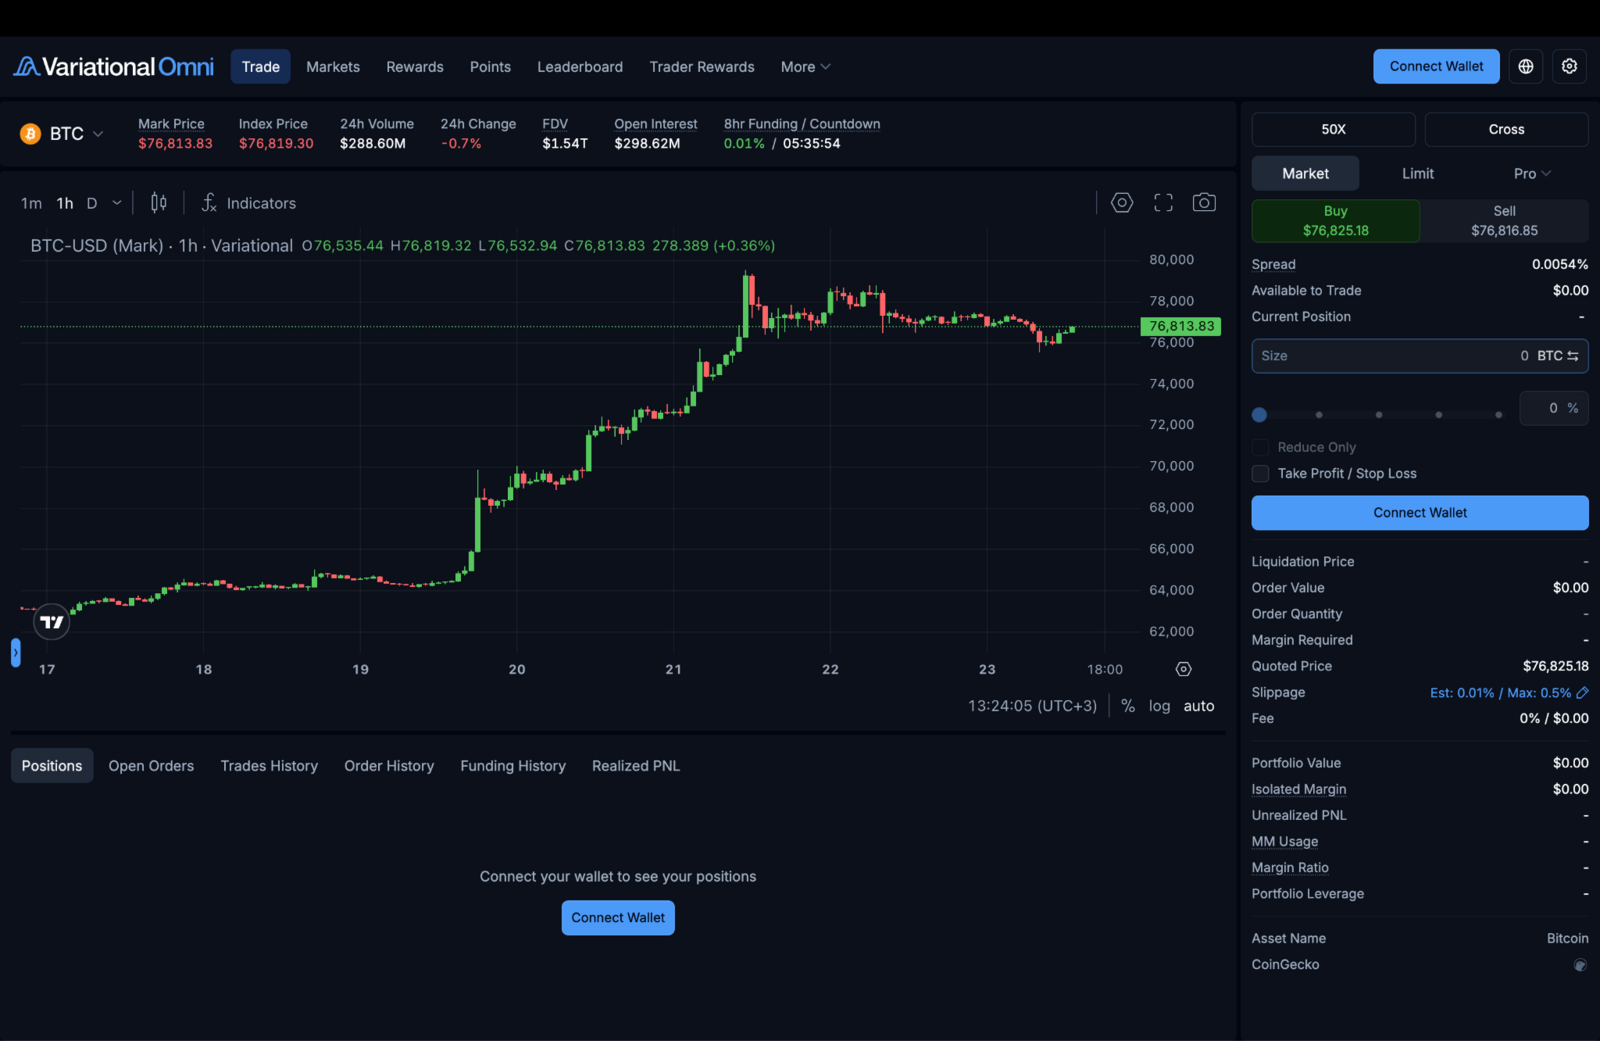The height and width of the screenshot is (1041, 1600).
Task: Open the Leaderboard page
Action: (x=580, y=67)
